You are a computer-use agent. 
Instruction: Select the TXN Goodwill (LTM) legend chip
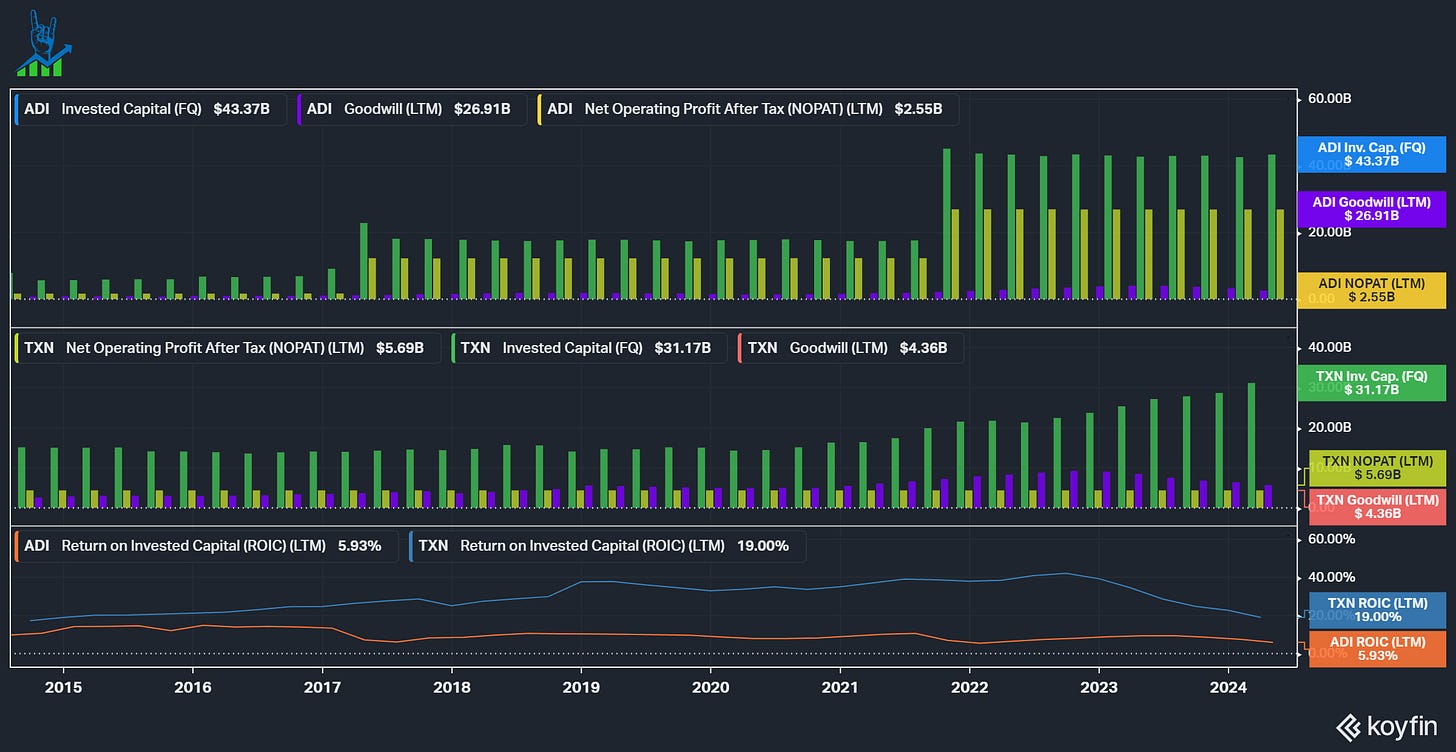coord(850,348)
